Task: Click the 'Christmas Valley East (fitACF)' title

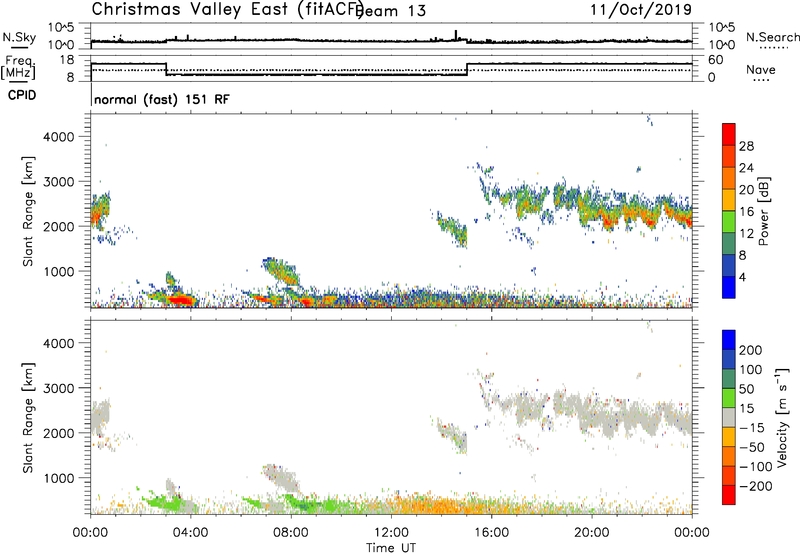Action: point(228,10)
